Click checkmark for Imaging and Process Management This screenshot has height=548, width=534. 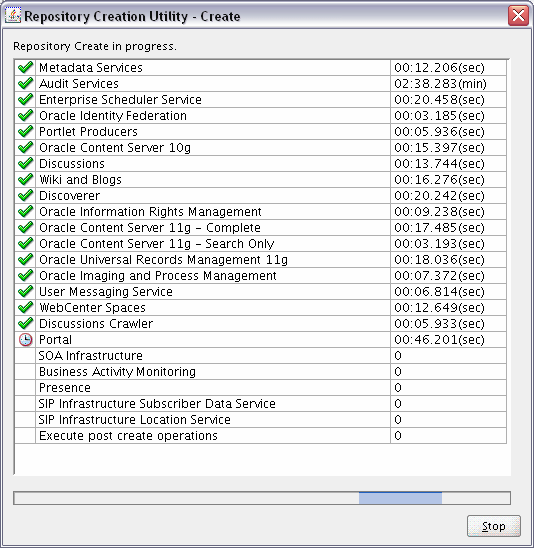pyautogui.click(x=26, y=275)
